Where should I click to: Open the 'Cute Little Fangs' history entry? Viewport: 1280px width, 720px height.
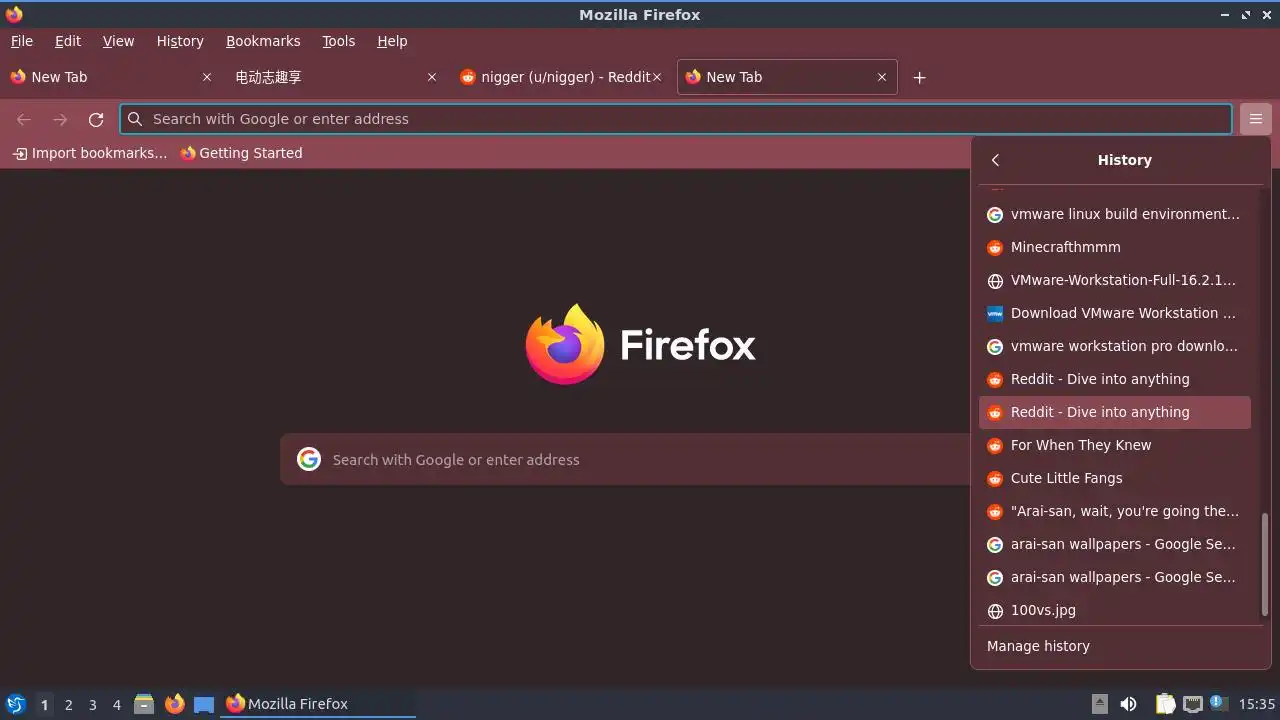point(1115,478)
